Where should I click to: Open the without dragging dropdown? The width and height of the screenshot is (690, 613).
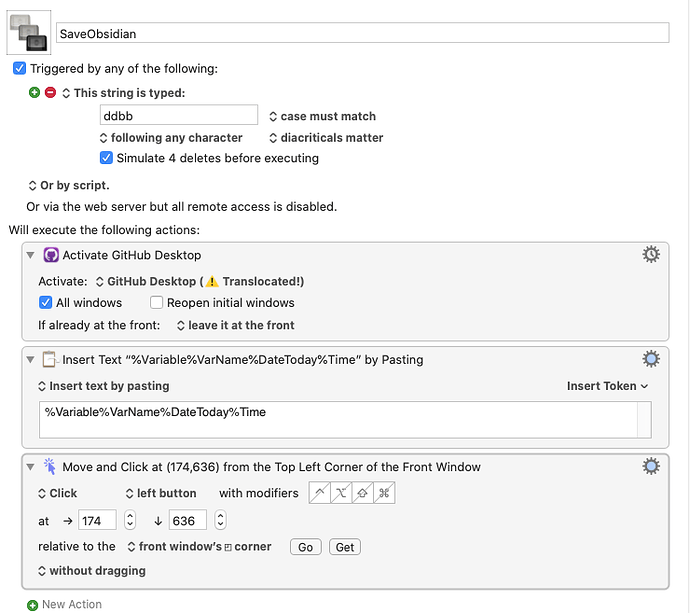click(92, 571)
